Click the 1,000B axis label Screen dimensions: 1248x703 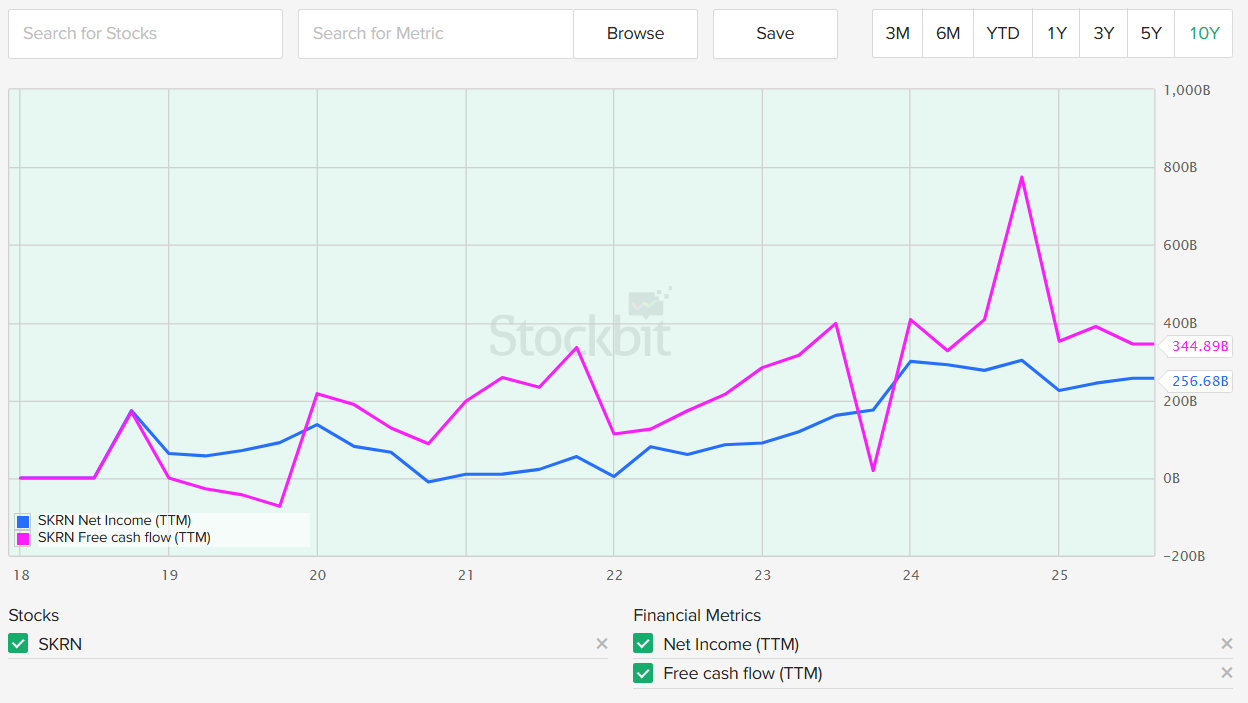click(1187, 90)
